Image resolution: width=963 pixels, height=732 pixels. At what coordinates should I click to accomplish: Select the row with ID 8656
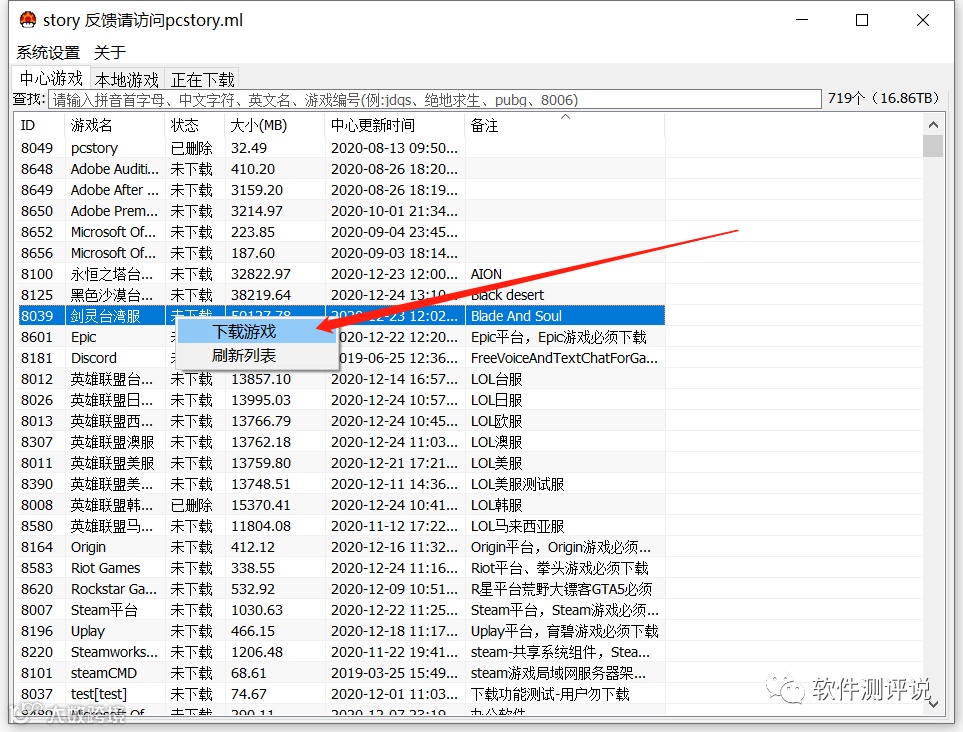(x=341, y=253)
